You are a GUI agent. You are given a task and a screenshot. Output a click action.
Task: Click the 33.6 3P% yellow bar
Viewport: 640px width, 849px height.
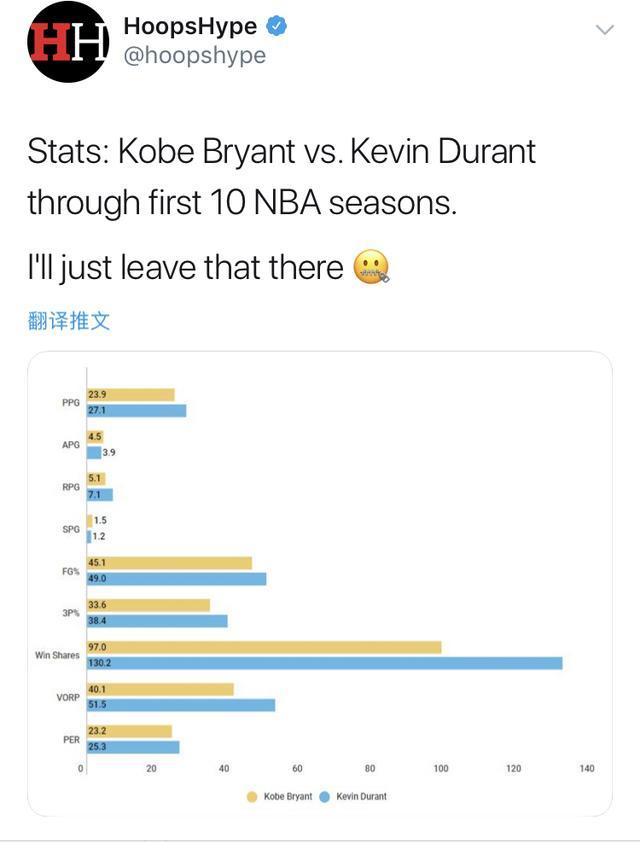coord(148,605)
